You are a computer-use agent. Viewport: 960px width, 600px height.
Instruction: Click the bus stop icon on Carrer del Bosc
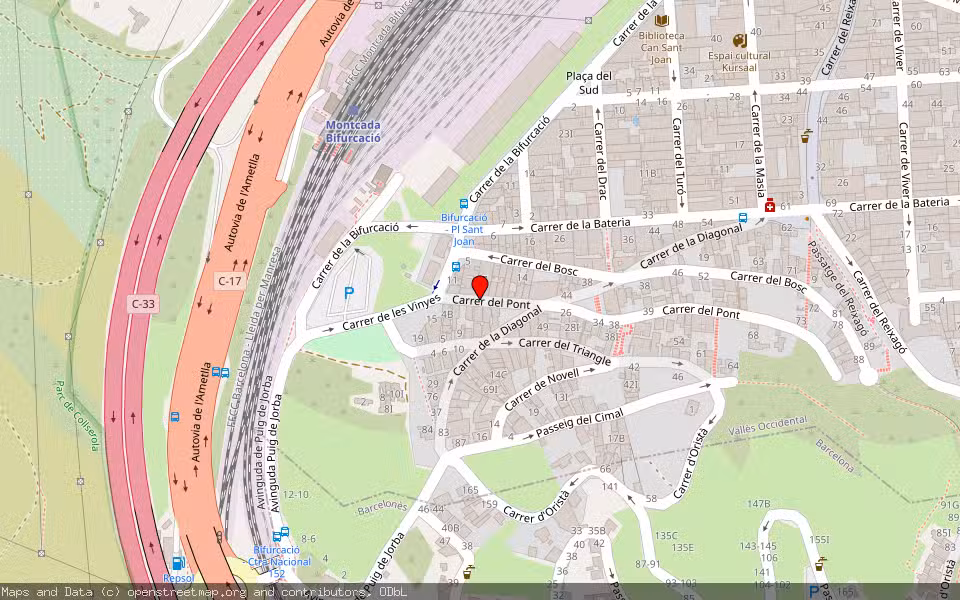pos(456,266)
